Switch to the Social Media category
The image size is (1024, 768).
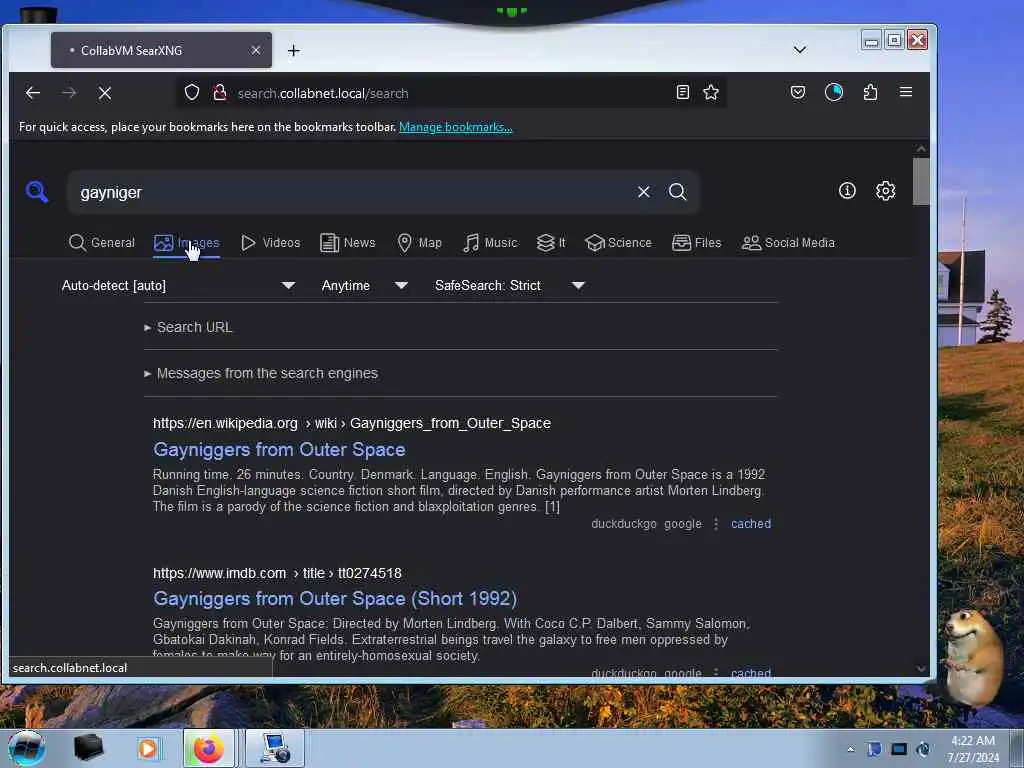(x=788, y=243)
